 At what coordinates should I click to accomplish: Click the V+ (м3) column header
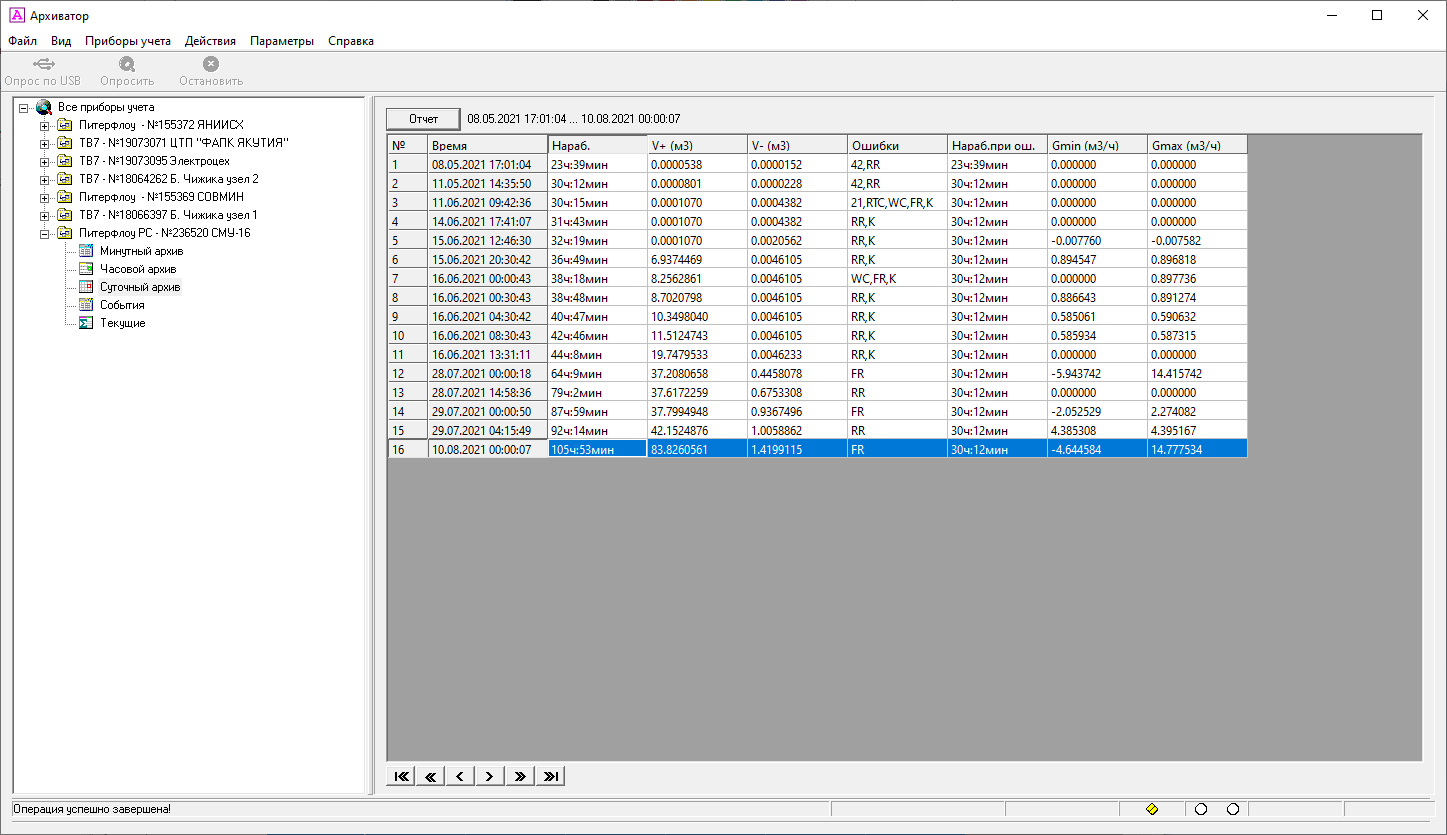[x=698, y=145]
